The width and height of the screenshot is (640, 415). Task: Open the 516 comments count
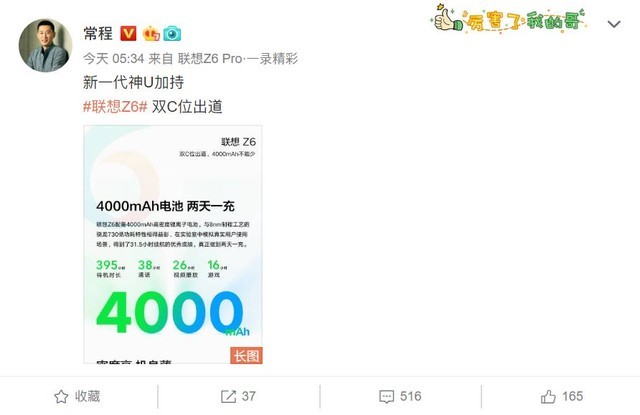pyautogui.click(x=411, y=396)
